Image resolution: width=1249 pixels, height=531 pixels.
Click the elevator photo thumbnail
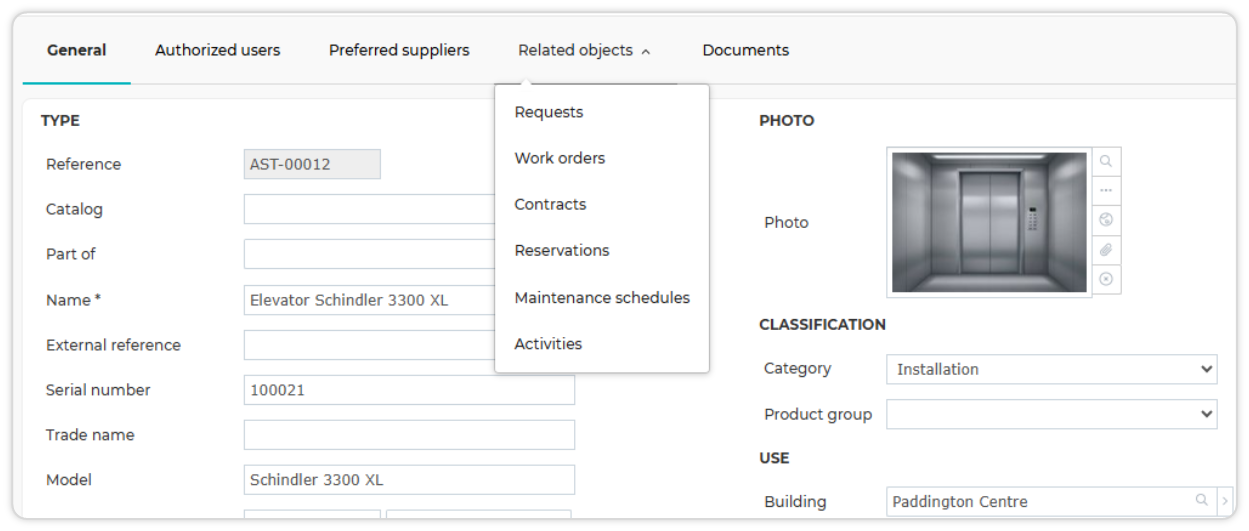(x=989, y=222)
